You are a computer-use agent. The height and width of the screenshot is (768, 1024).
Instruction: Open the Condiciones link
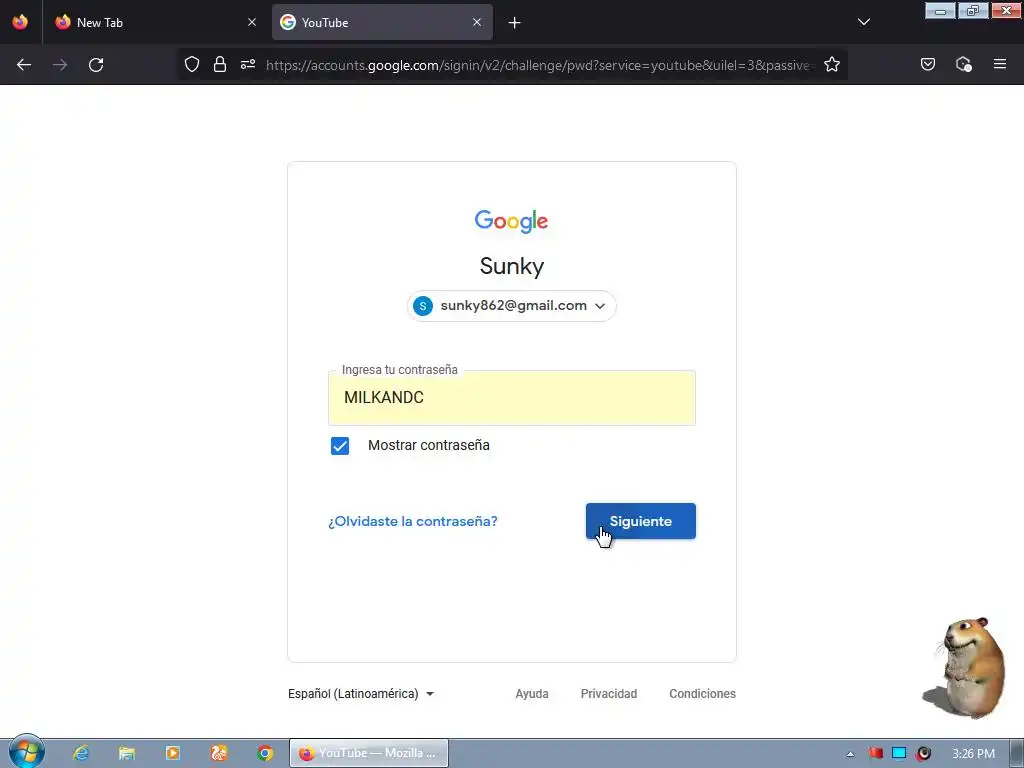point(702,694)
